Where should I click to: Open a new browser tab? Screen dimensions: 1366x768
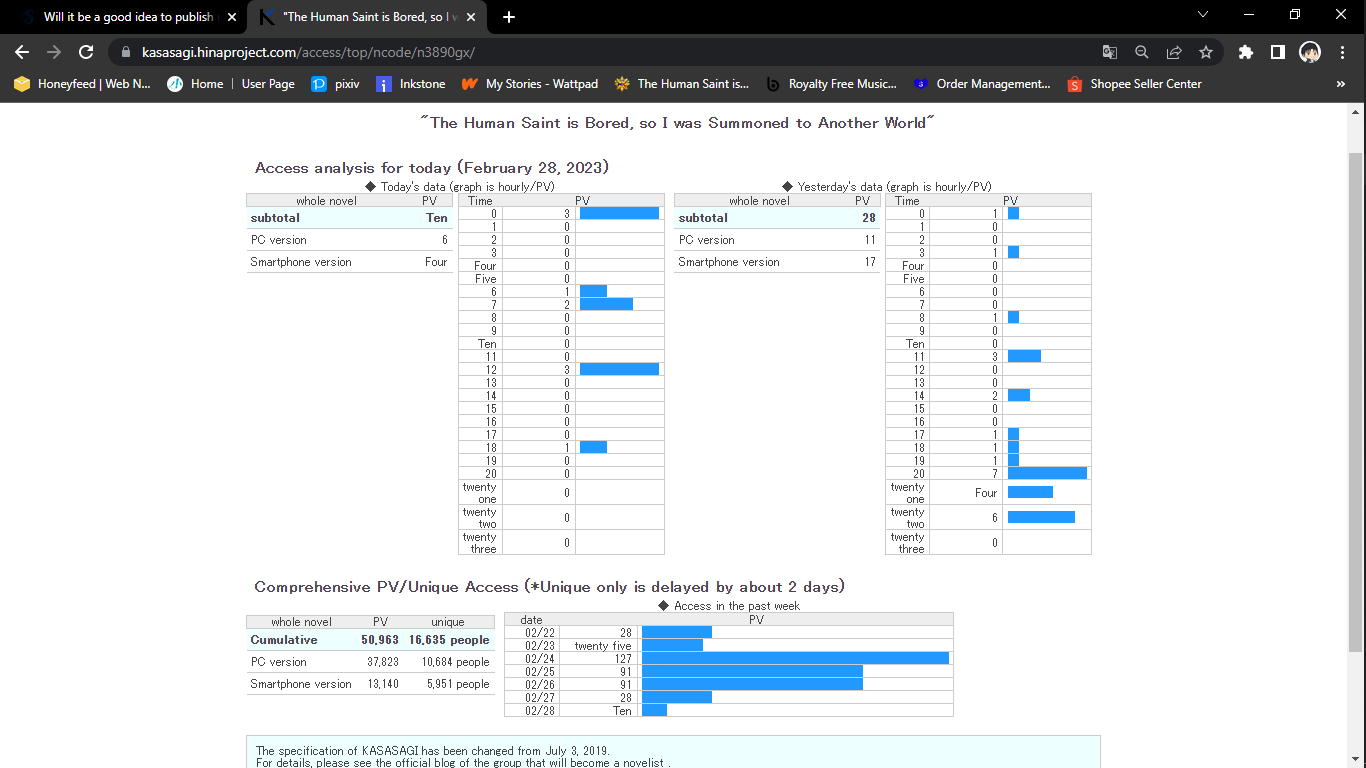click(x=509, y=17)
